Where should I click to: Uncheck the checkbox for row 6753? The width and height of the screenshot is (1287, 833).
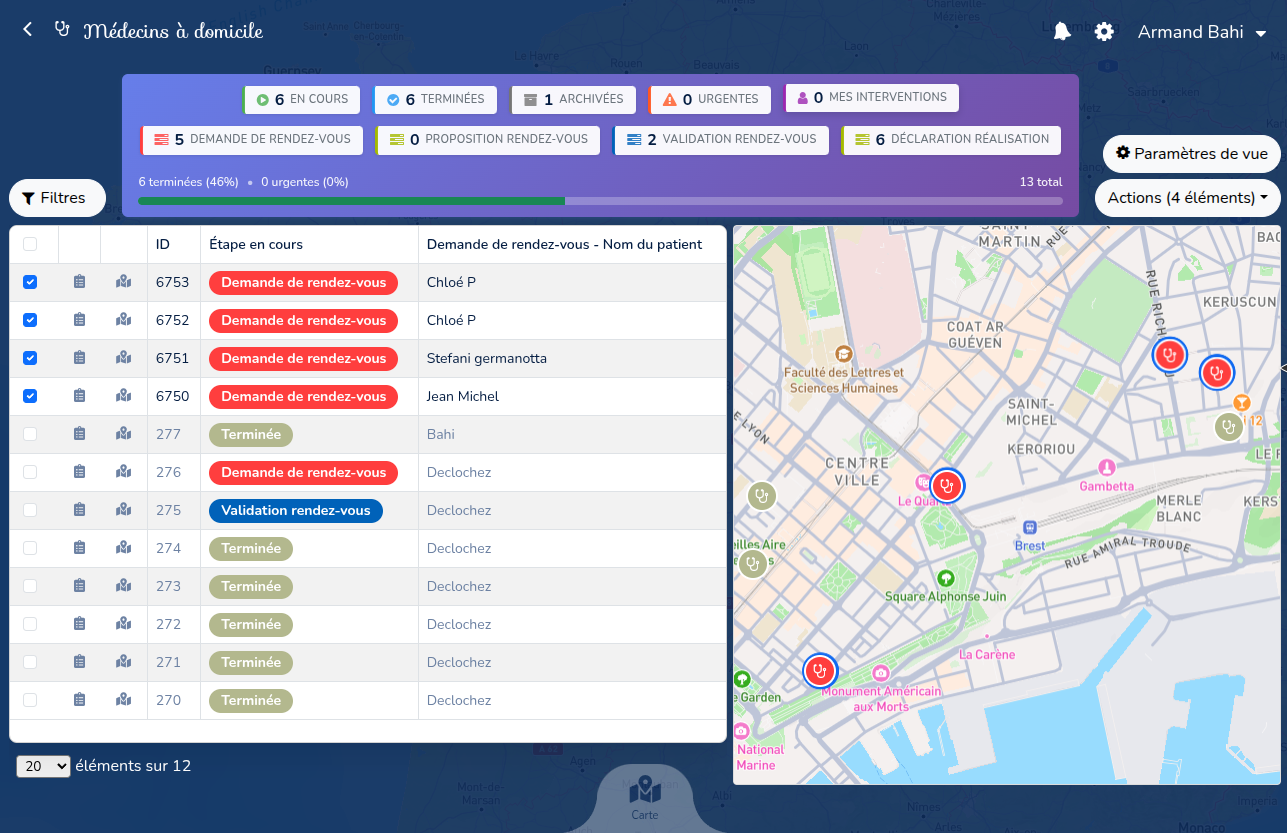pos(30,282)
